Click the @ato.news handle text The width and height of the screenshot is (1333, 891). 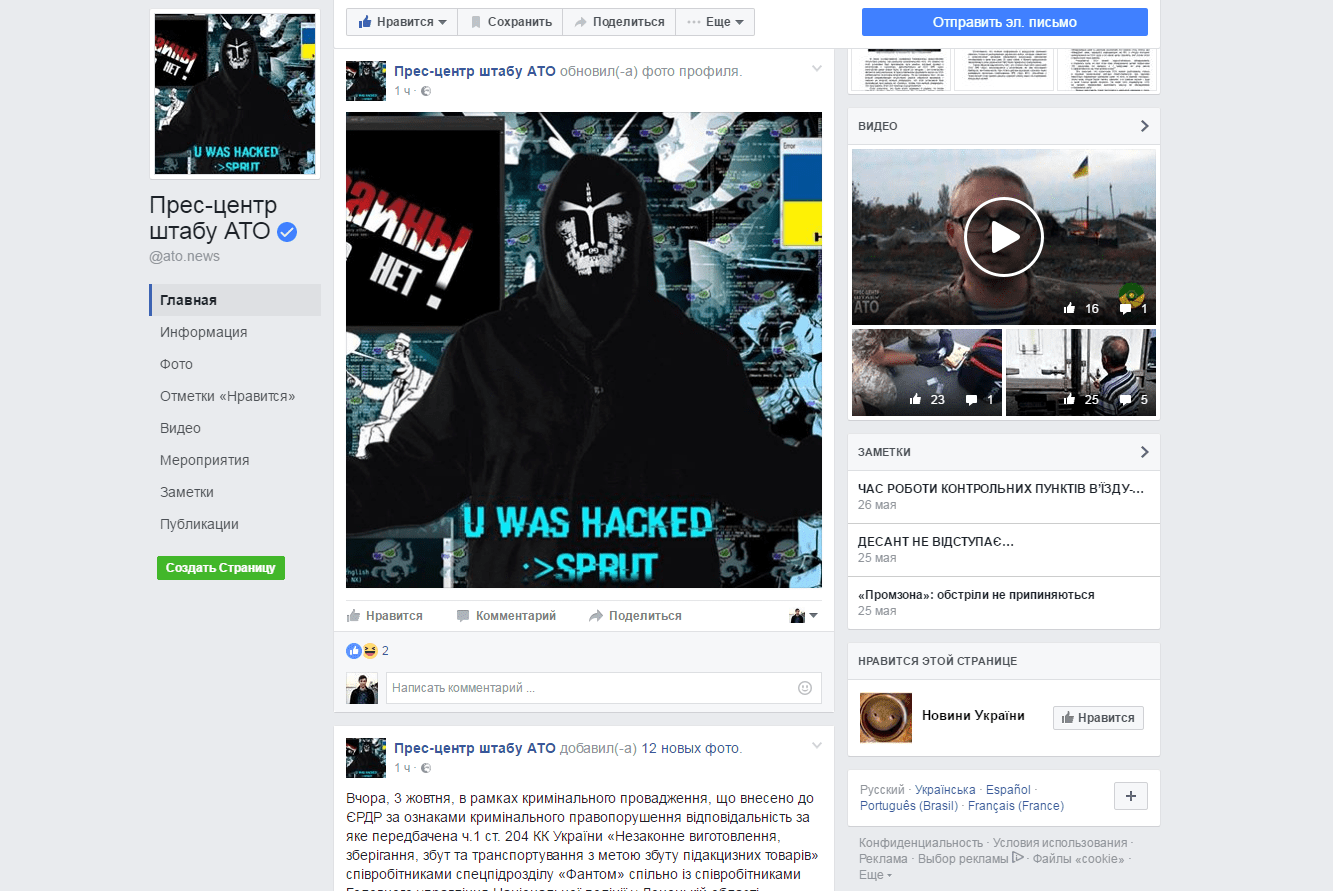(185, 256)
